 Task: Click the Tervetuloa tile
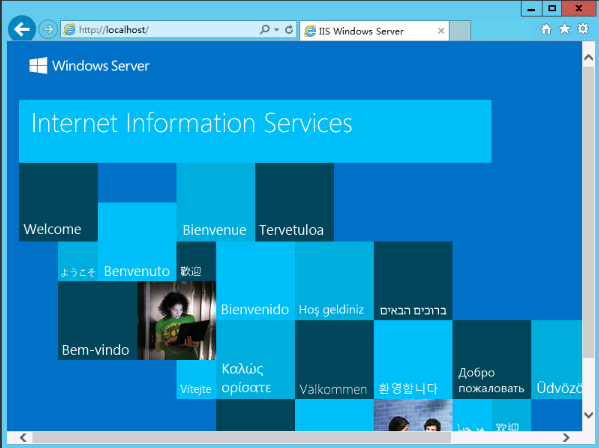tap(295, 202)
